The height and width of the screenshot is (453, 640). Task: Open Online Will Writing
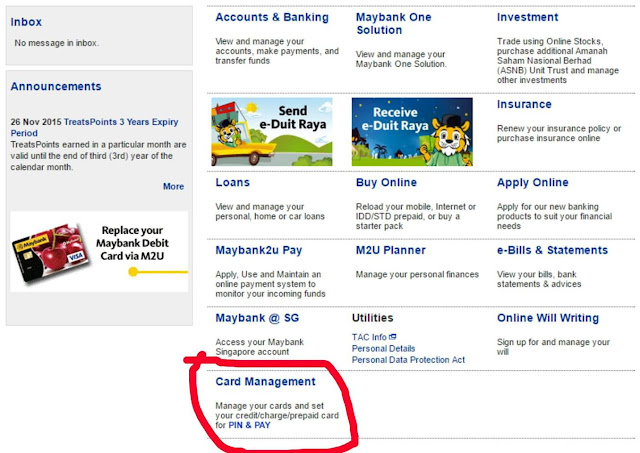(x=548, y=318)
